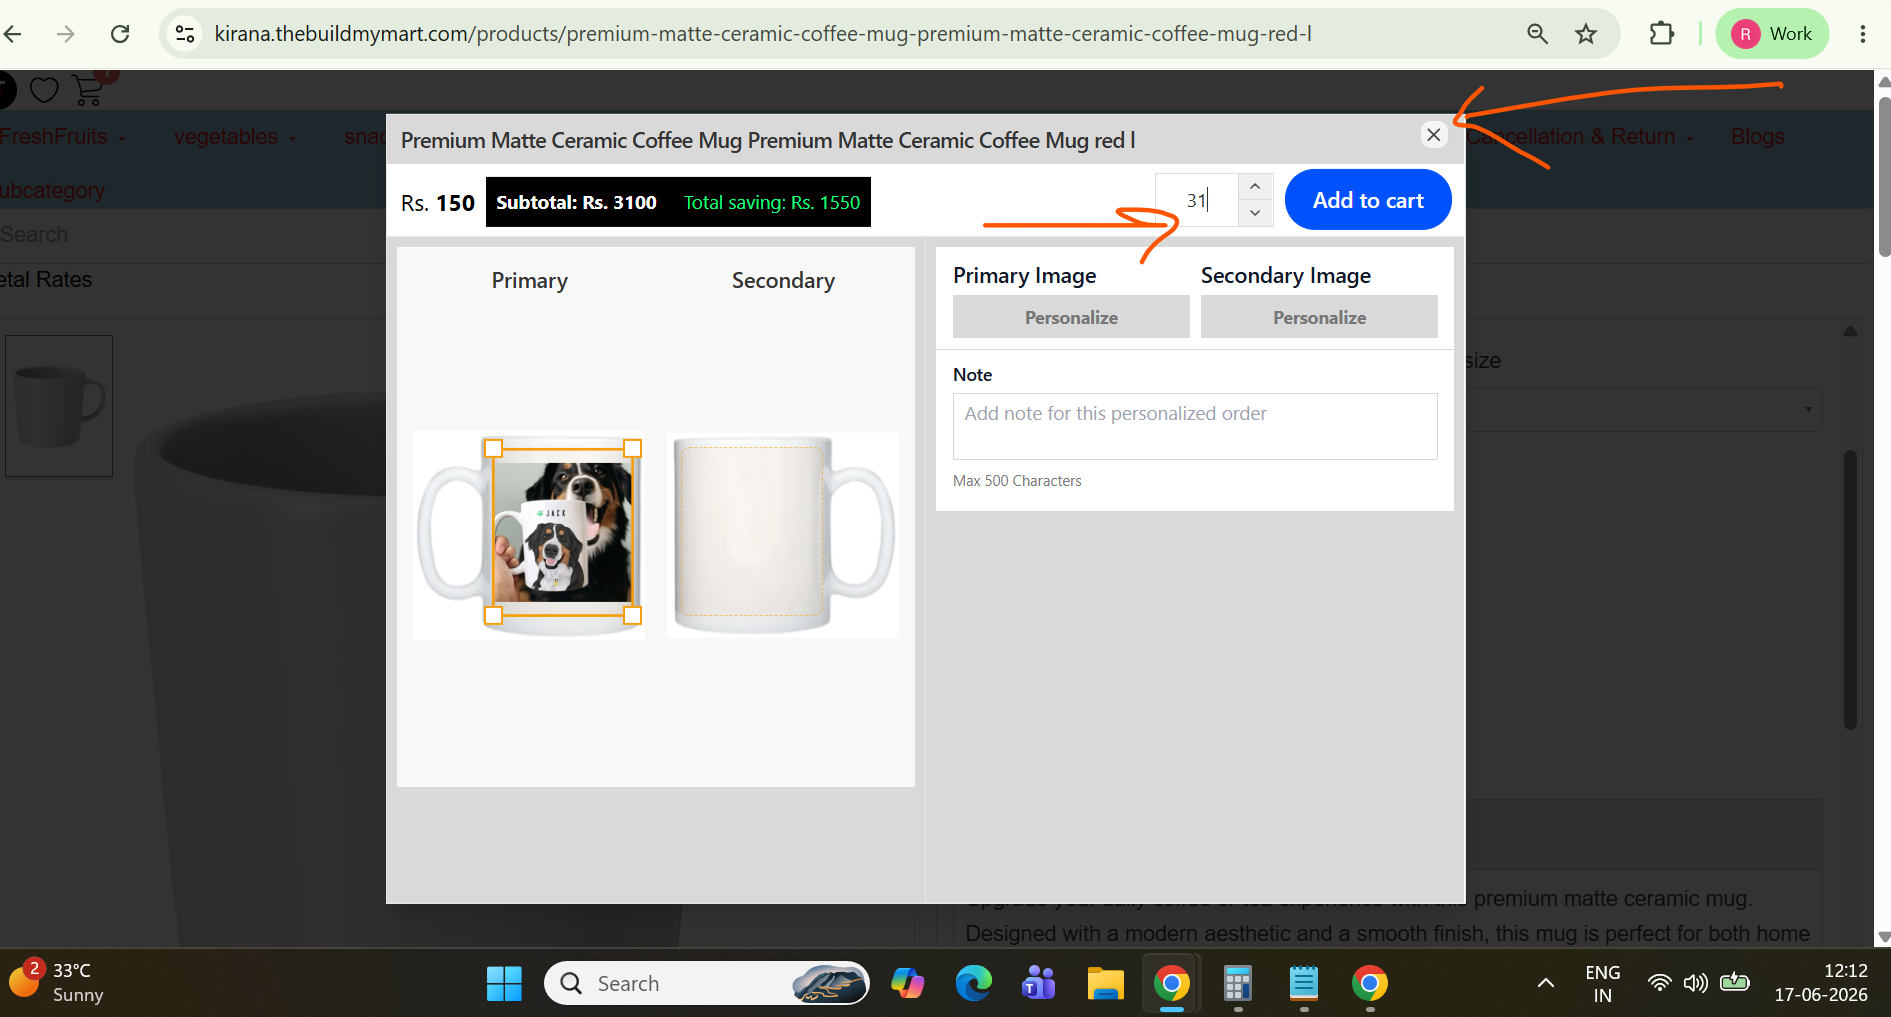The image size is (1891, 1017).
Task: Increase quantity with the up arrow
Action: [1255, 187]
